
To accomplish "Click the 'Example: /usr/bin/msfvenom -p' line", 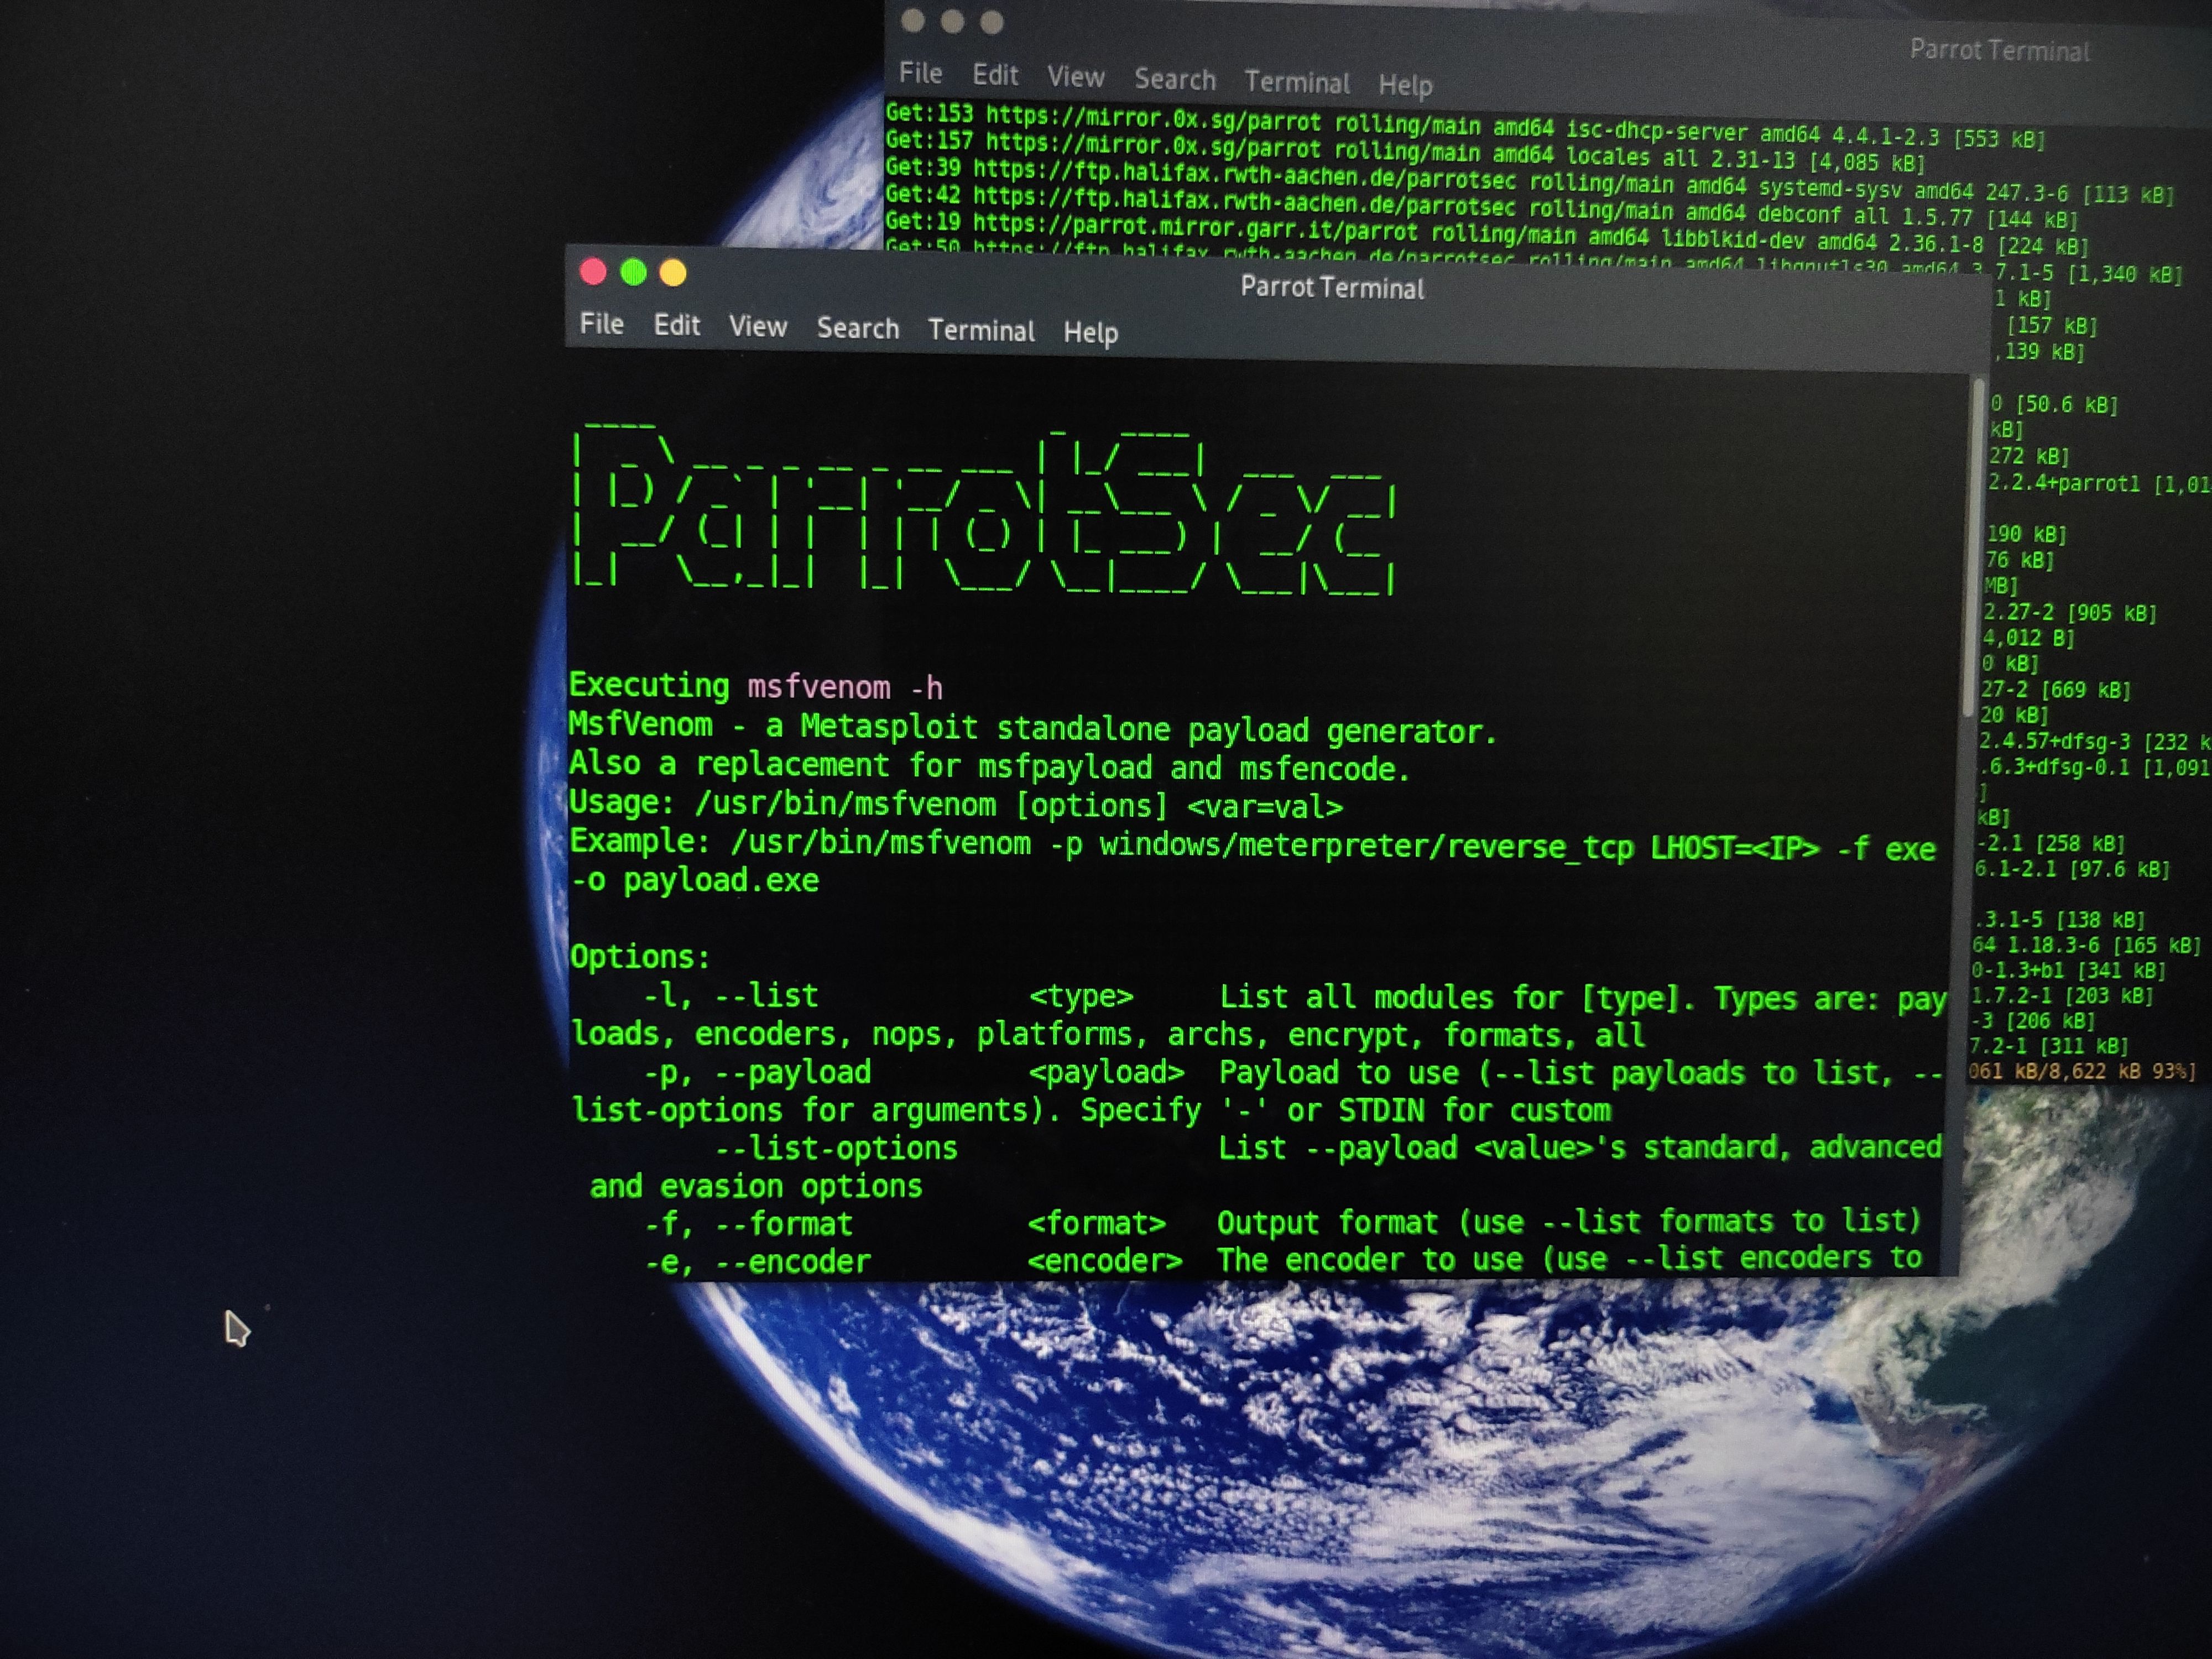I will 1252,846.
